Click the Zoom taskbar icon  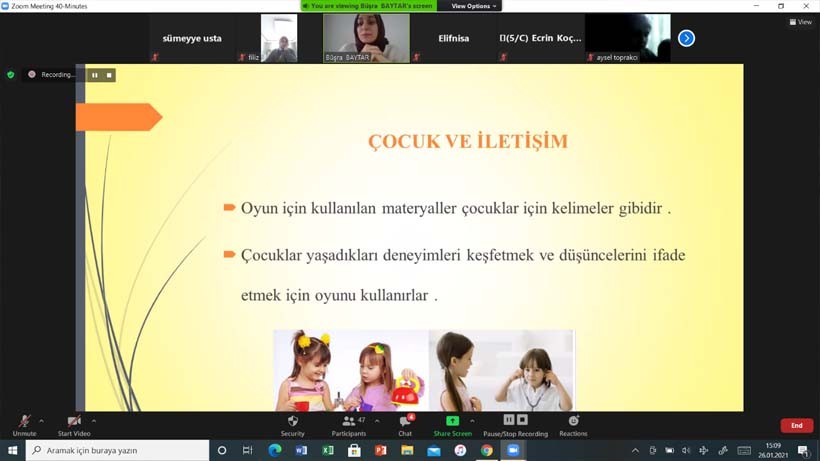click(513, 450)
